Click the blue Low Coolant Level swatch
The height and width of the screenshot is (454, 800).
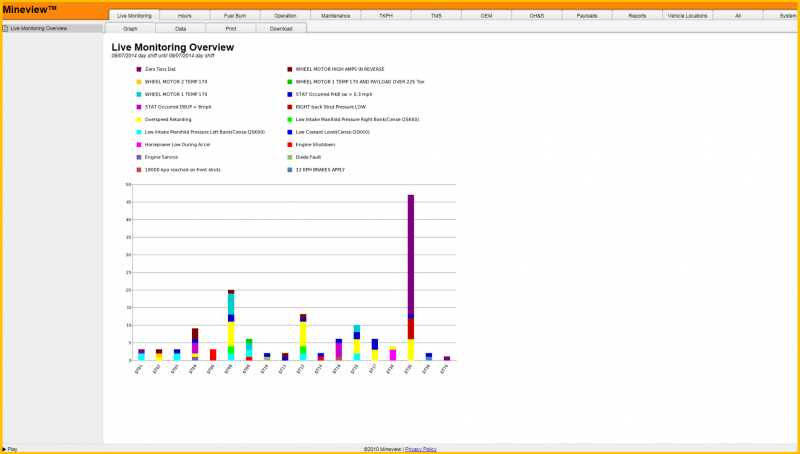[290, 132]
